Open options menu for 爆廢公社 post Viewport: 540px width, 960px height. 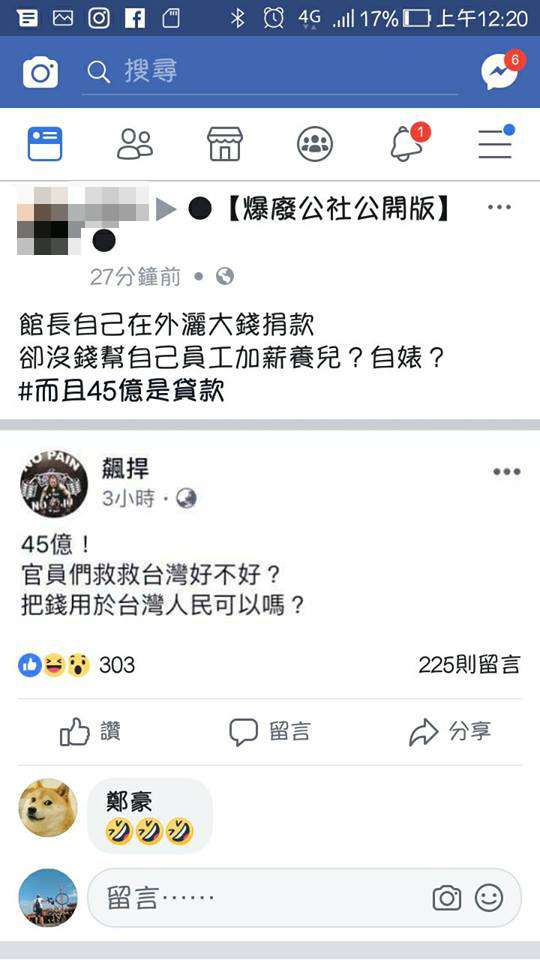499,208
